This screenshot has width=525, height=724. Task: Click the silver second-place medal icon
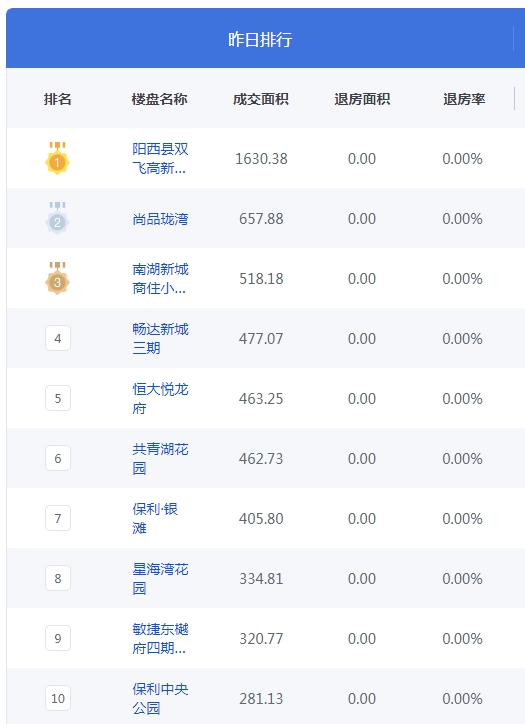(57, 218)
